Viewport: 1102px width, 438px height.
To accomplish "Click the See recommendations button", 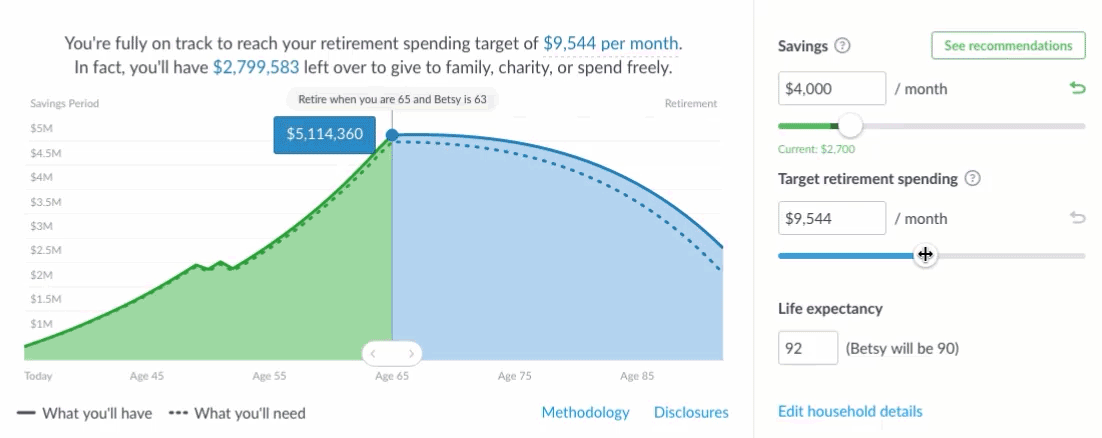I will point(1008,46).
